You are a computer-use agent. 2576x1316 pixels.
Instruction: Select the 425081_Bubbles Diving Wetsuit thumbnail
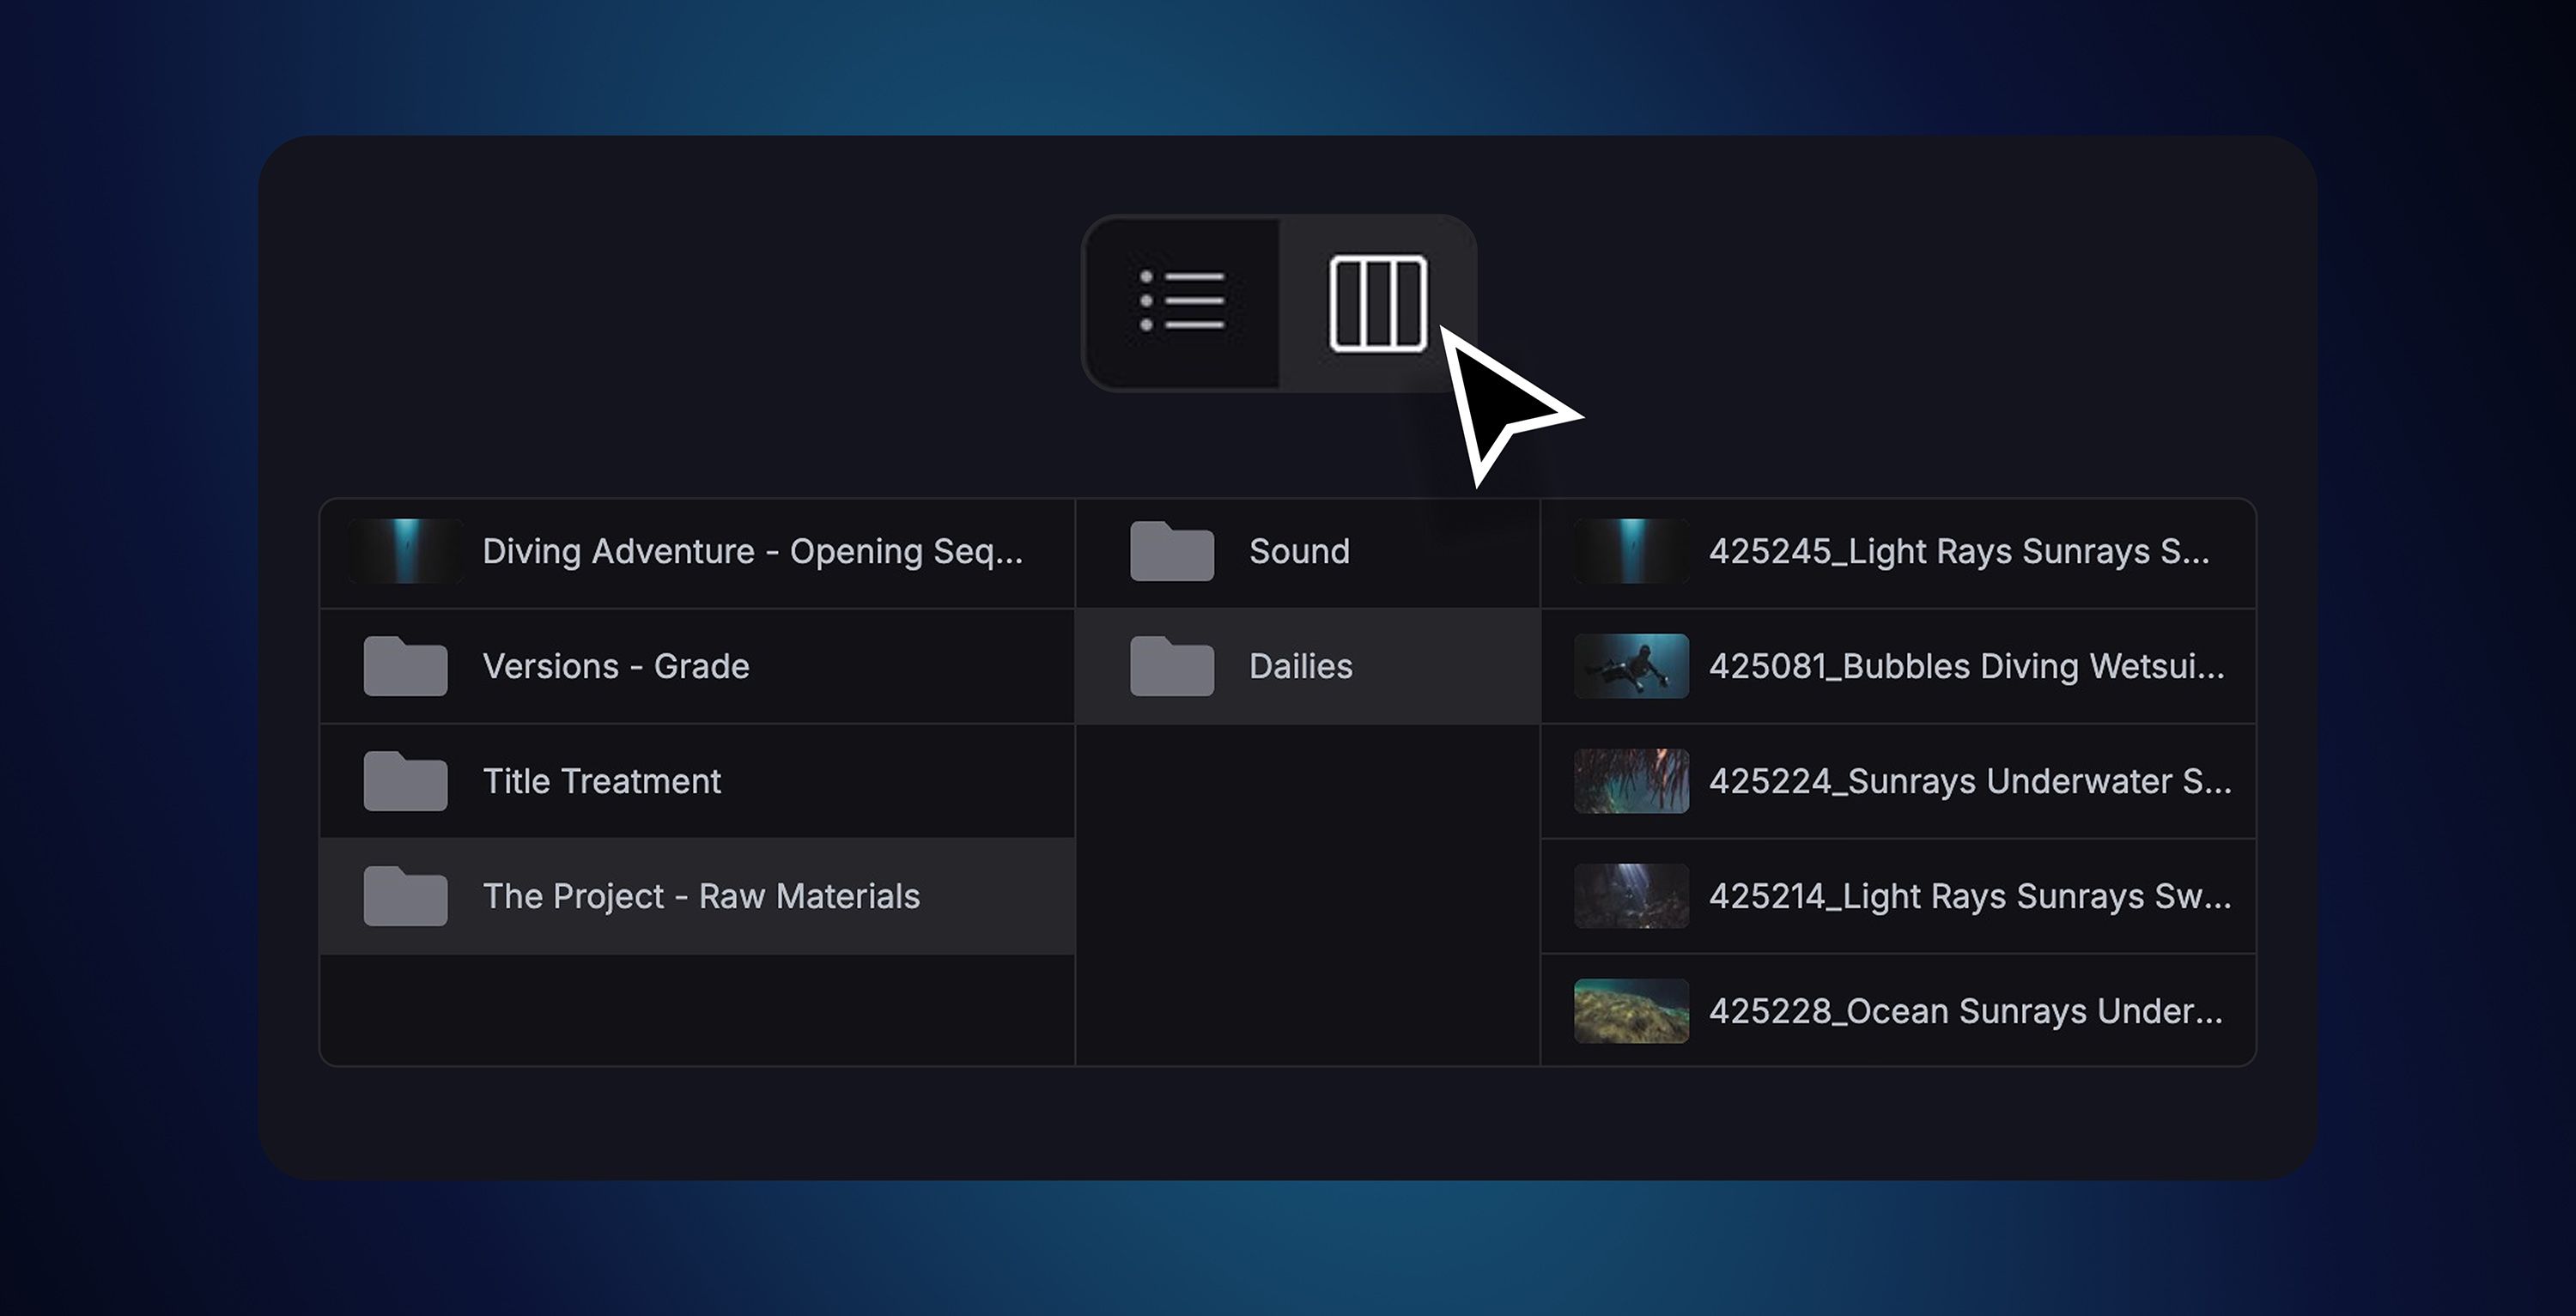point(1631,666)
